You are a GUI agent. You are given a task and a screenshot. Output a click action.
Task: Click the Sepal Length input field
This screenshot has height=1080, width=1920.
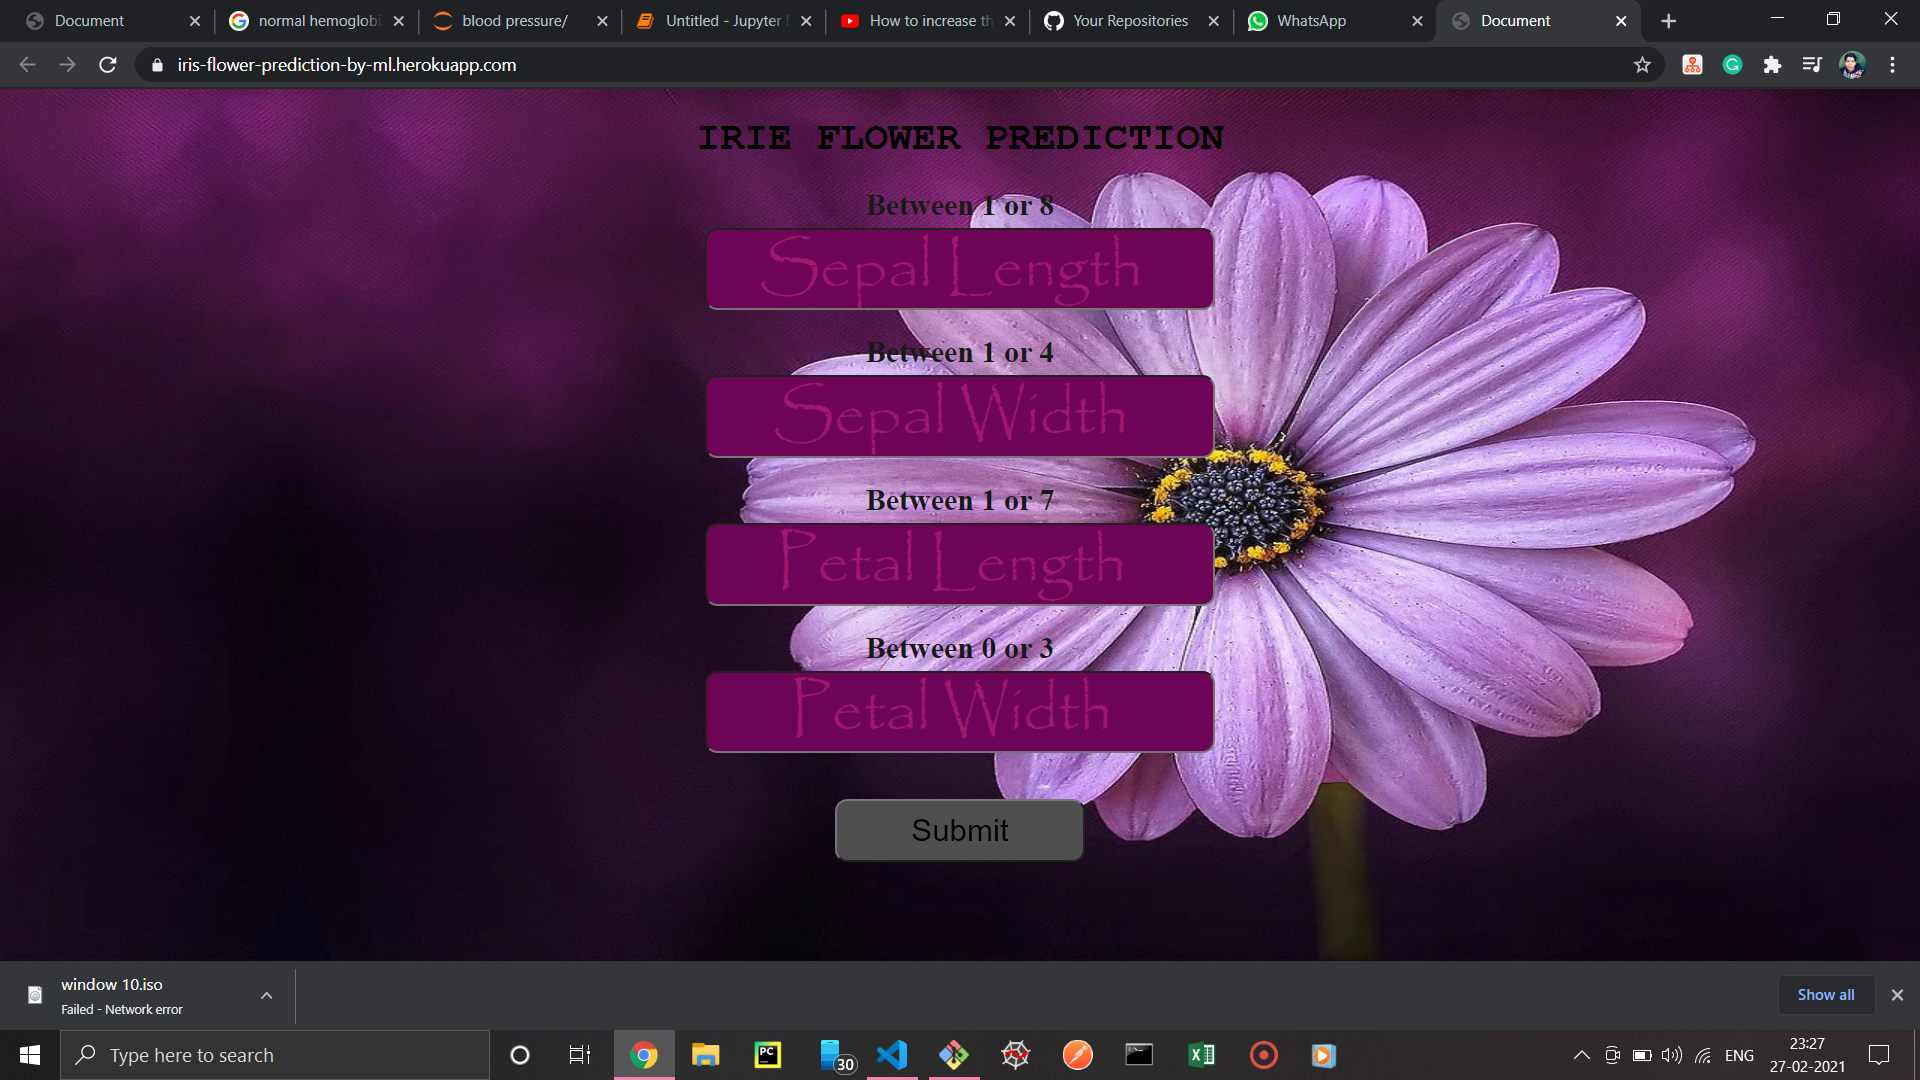tap(960, 269)
